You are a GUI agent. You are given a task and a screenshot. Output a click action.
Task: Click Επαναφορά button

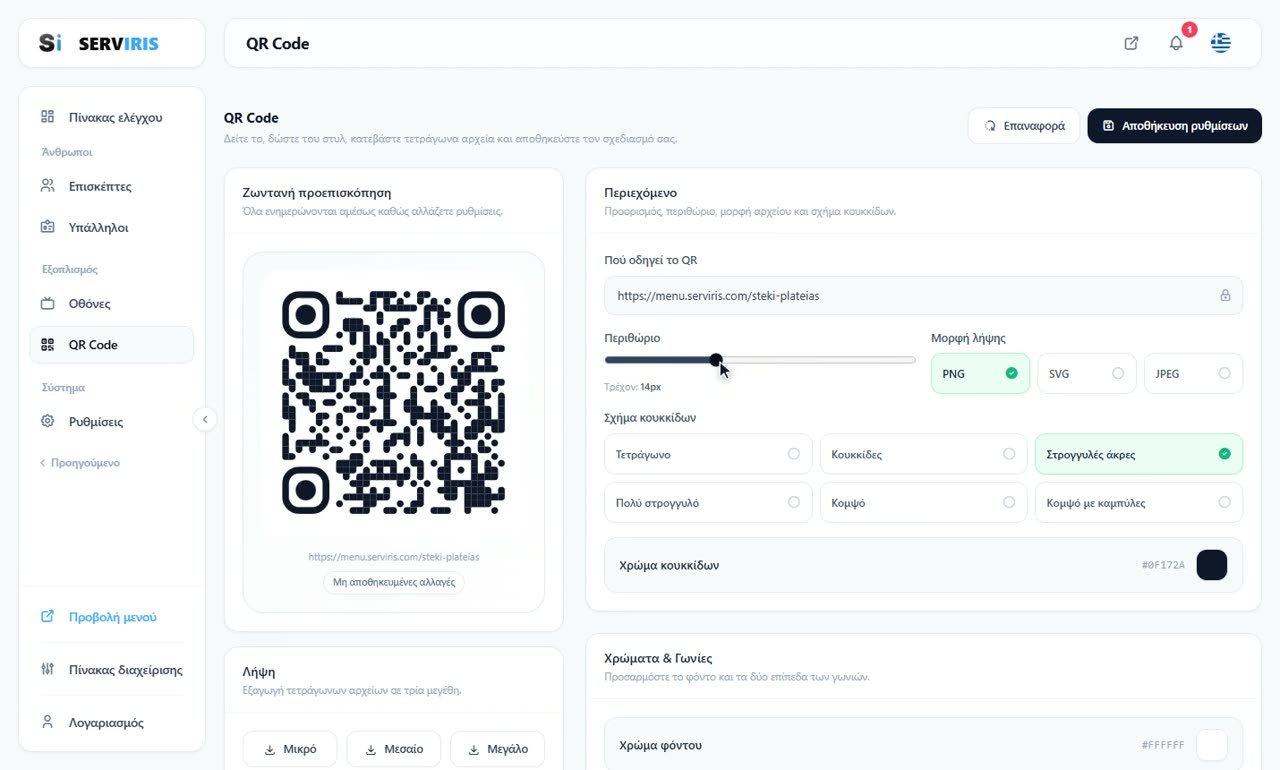coord(1023,126)
